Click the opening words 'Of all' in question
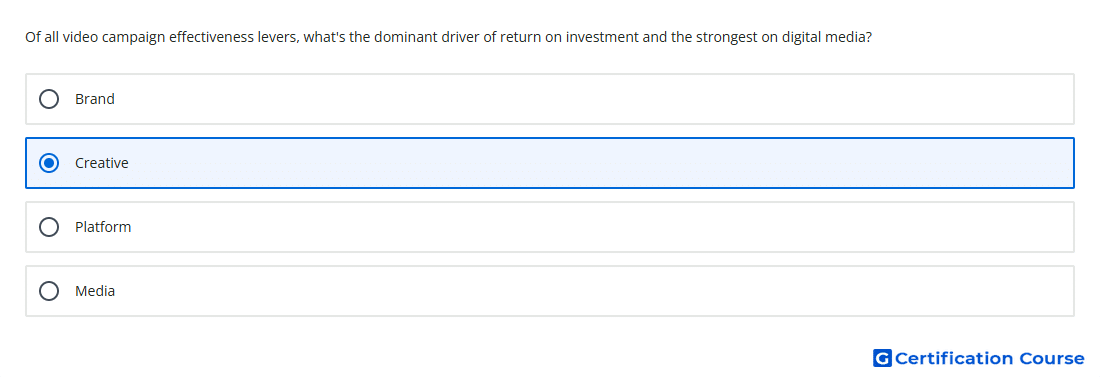The height and width of the screenshot is (377, 1100). click(42, 37)
